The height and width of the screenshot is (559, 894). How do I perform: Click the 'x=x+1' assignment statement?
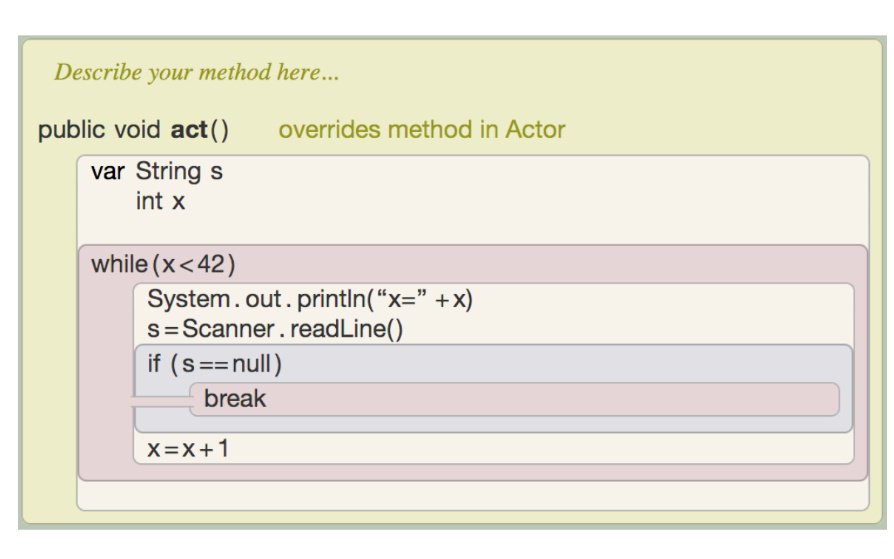(188, 449)
